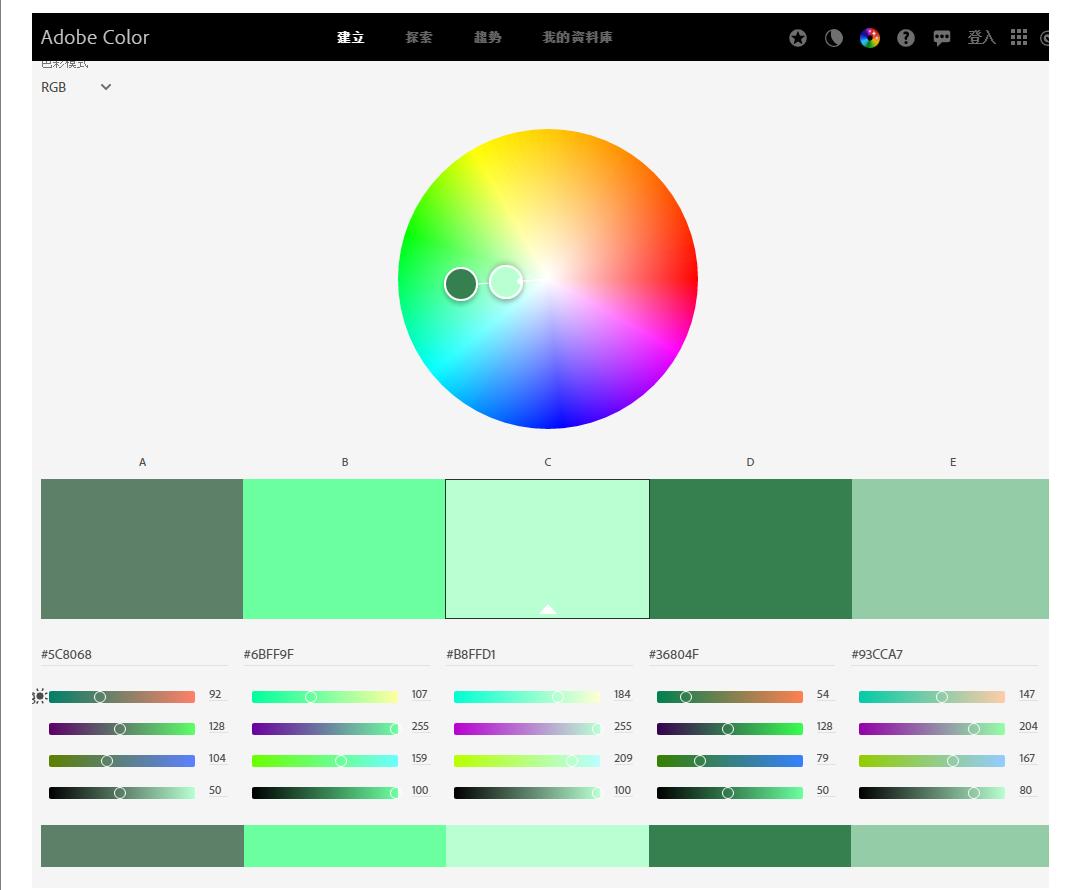
Task: Click the brightness sun icon beside sliders
Action: click(x=40, y=696)
